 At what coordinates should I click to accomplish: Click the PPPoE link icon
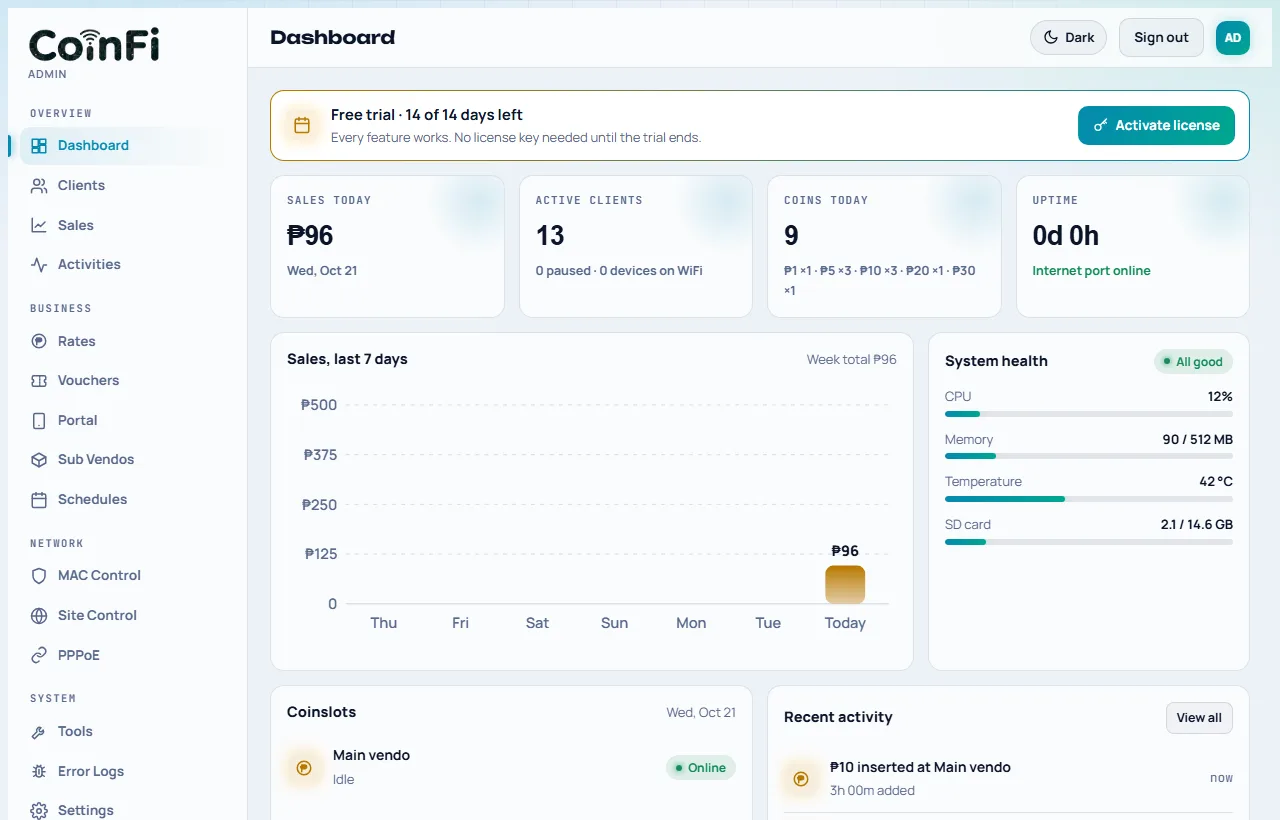[39, 656]
